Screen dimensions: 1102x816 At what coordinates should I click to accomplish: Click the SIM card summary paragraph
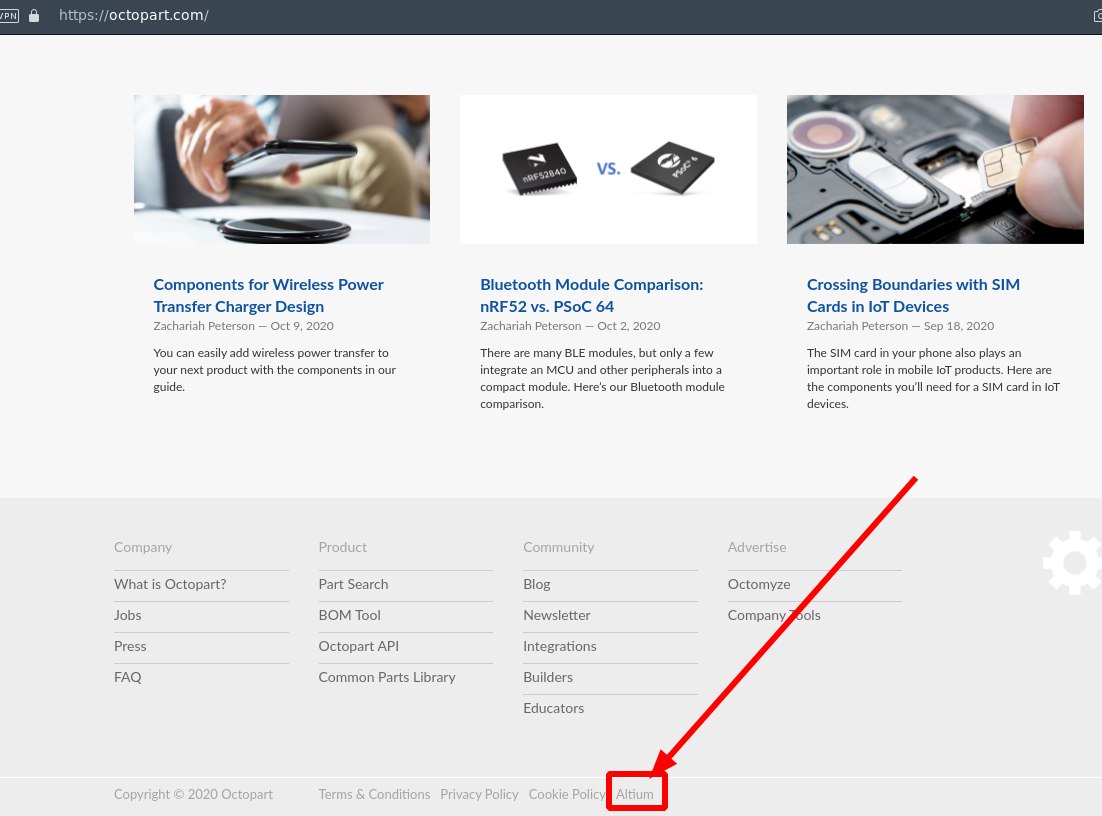pyautogui.click(x=933, y=378)
